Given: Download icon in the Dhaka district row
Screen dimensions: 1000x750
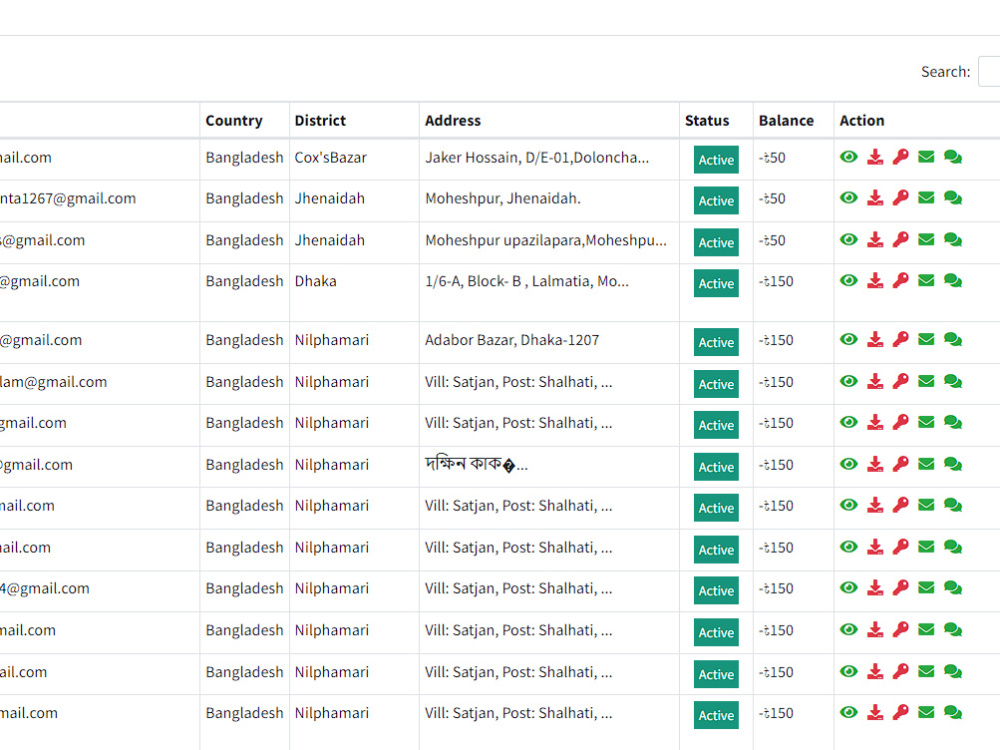Looking at the screenshot, I should click(875, 281).
